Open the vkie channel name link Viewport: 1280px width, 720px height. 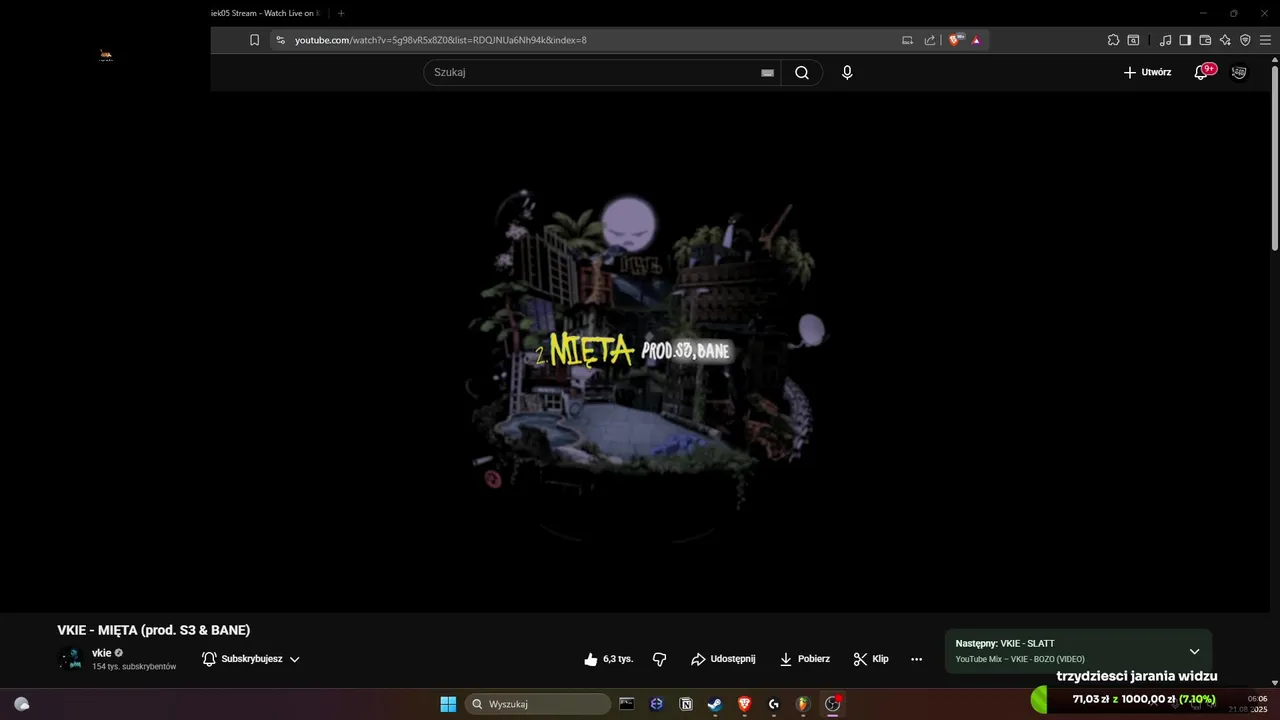pos(102,653)
